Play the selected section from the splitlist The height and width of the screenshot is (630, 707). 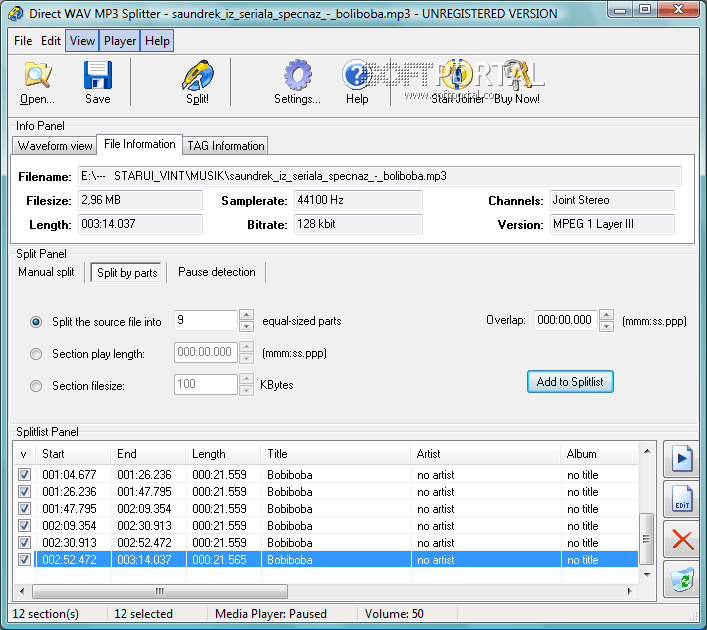coord(681,459)
